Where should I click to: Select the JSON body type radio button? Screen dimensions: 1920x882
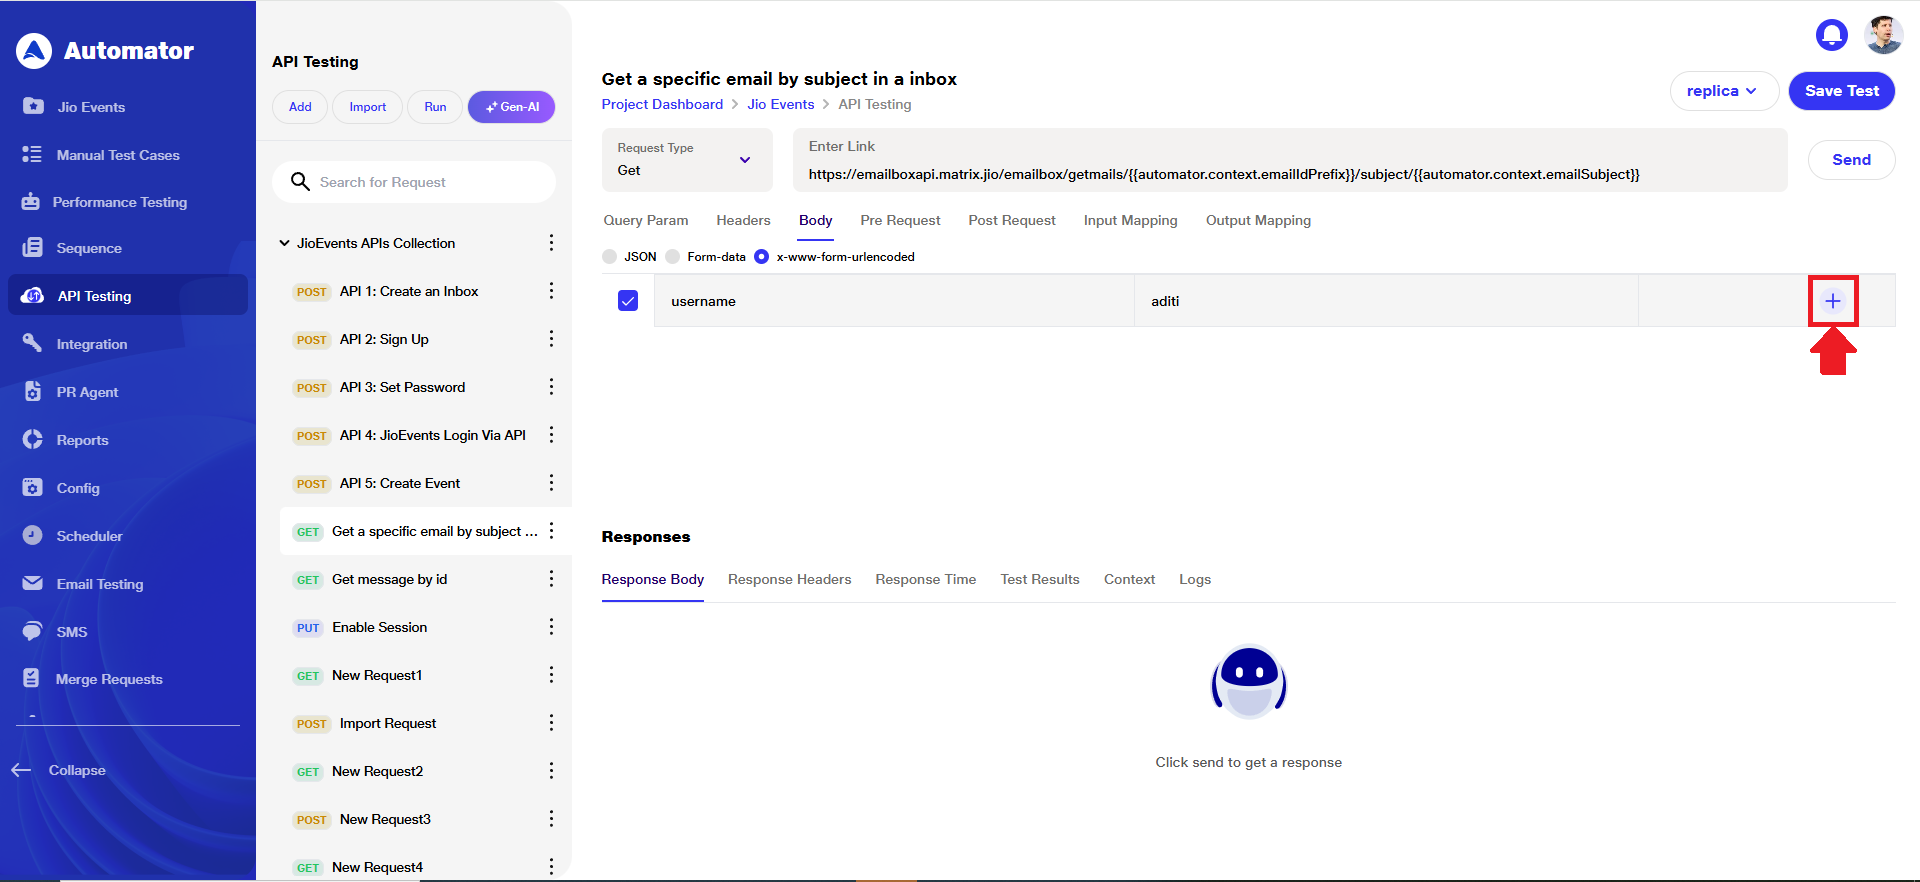pos(610,257)
